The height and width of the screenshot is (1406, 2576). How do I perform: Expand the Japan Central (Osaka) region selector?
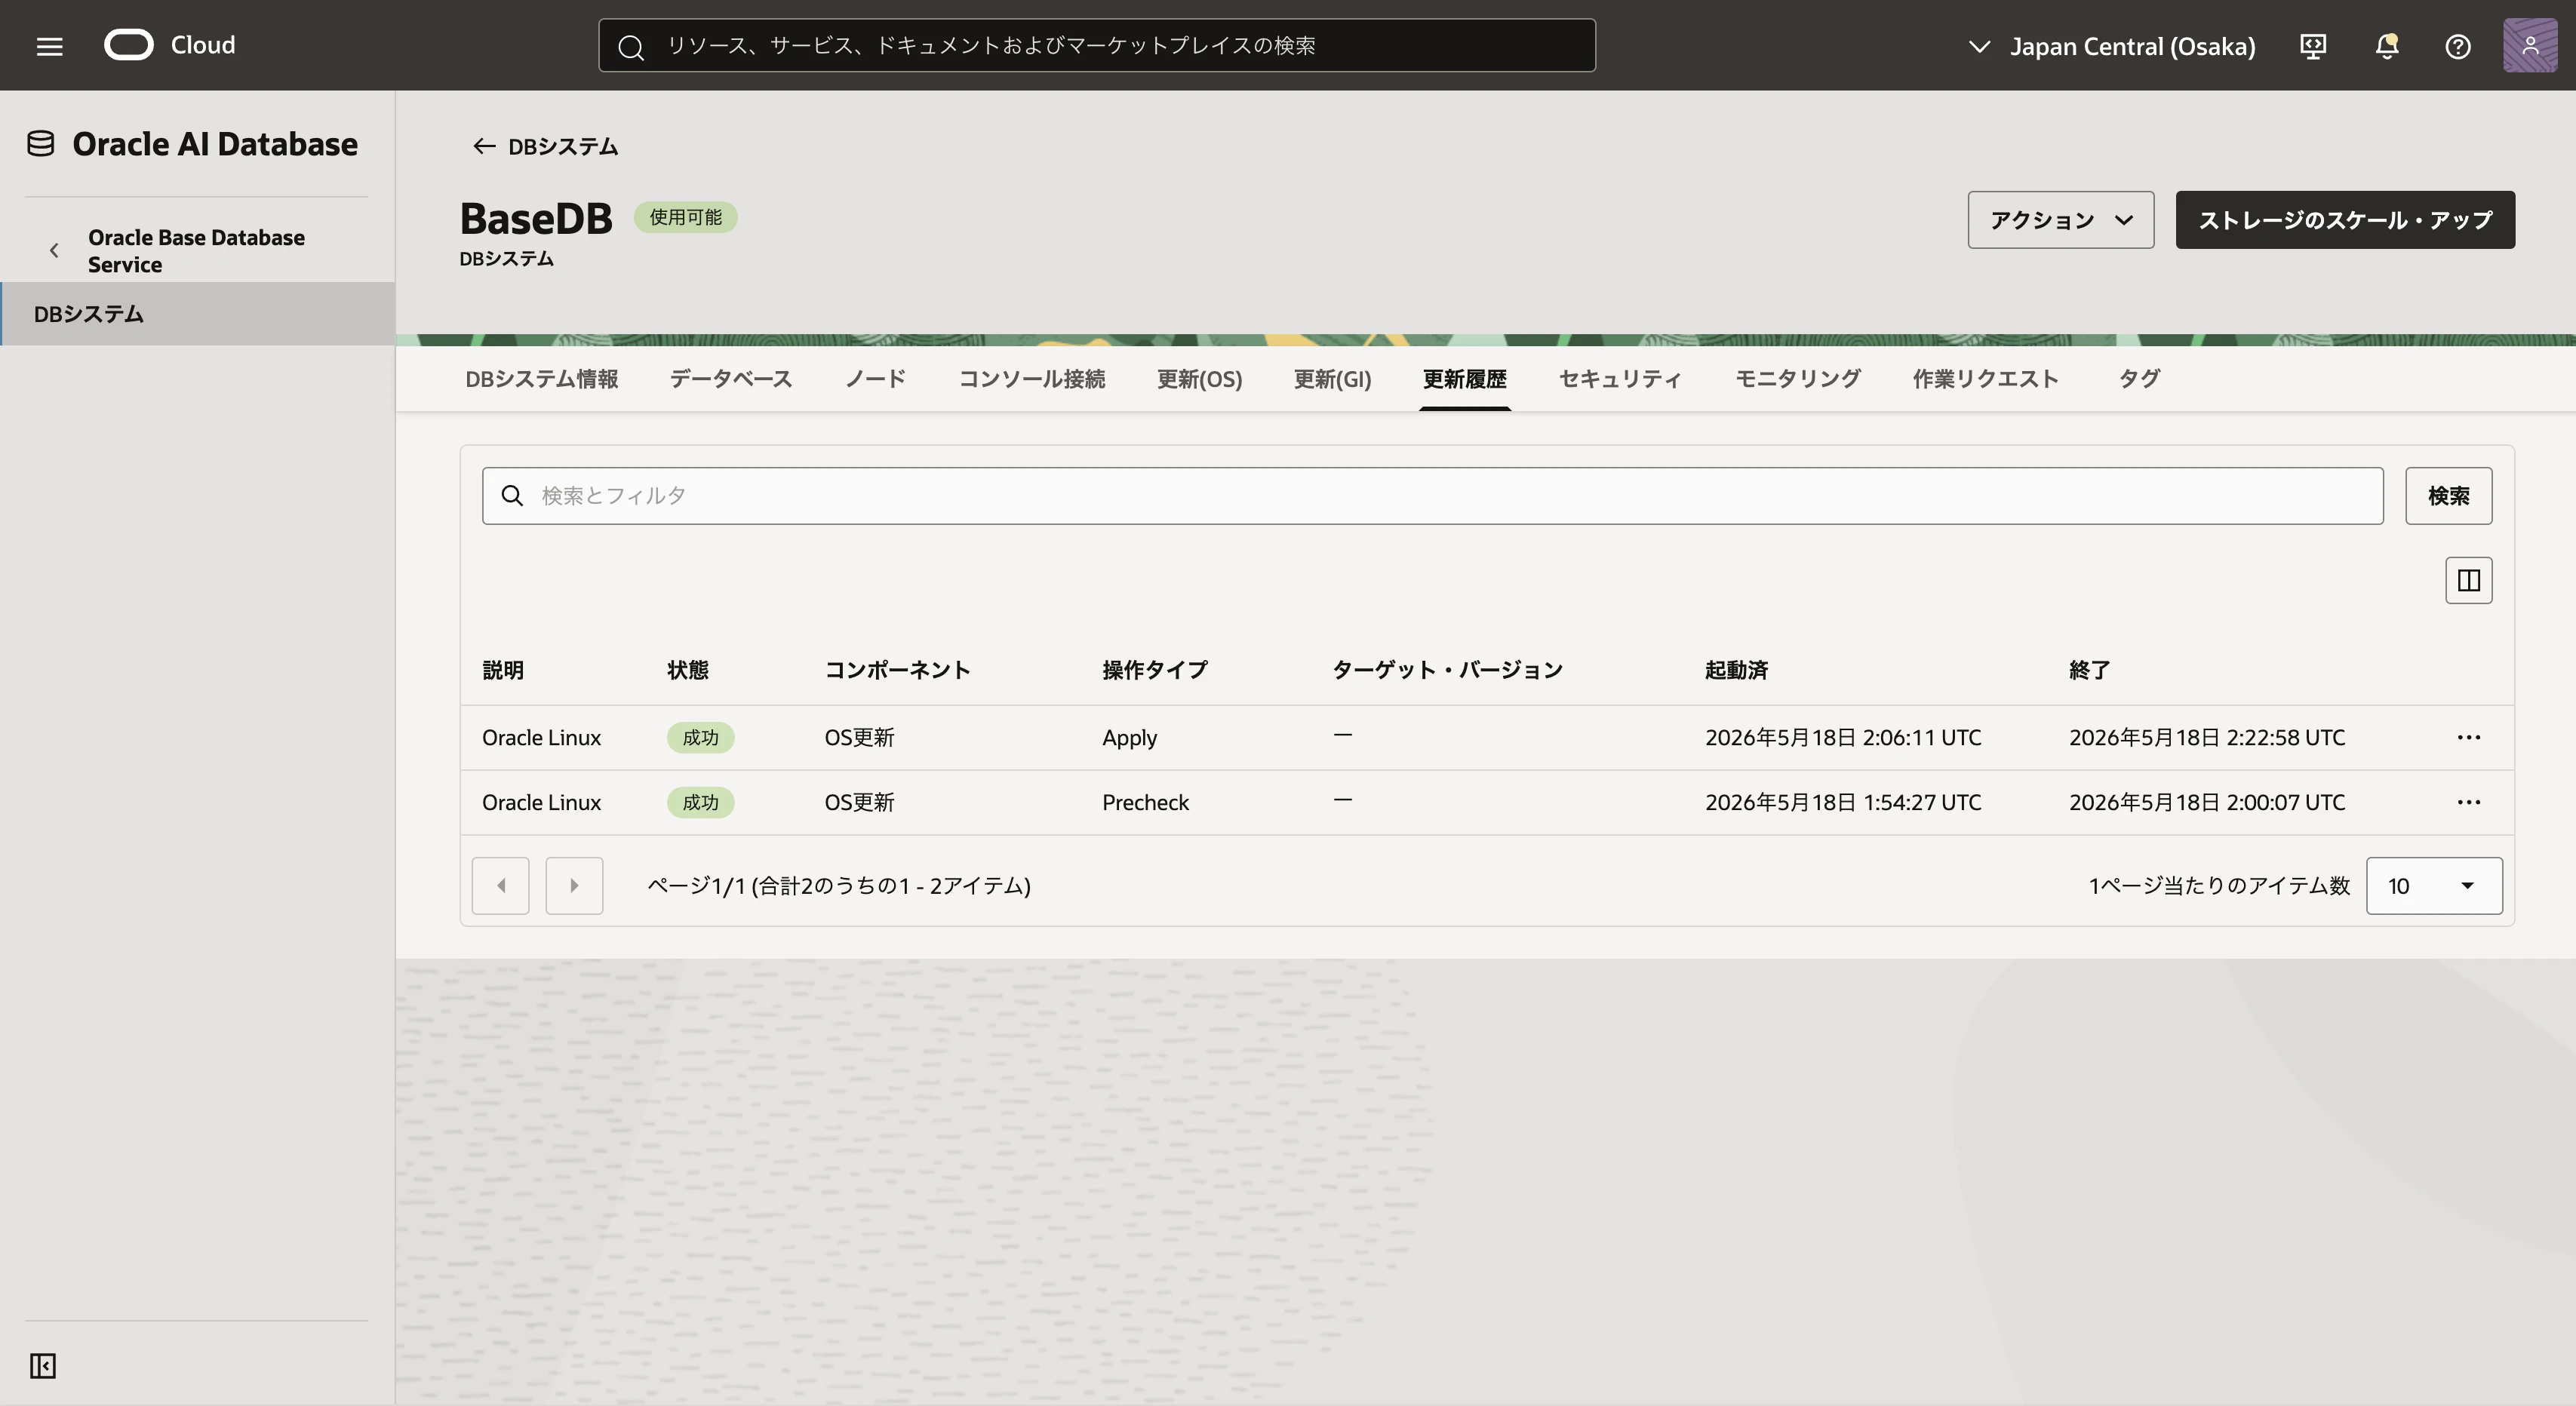pyautogui.click(x=2111, y=46)
